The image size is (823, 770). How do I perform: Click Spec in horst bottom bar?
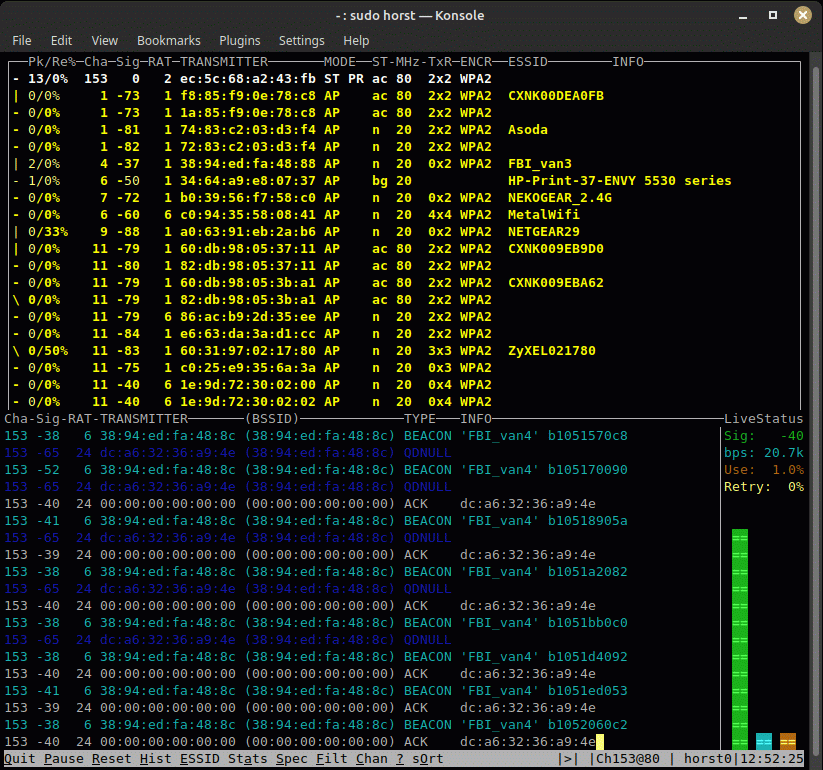[292, 758]
